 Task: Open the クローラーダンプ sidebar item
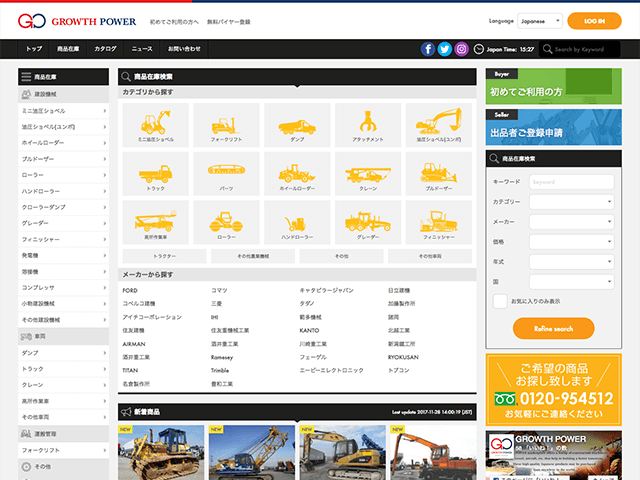63,207
